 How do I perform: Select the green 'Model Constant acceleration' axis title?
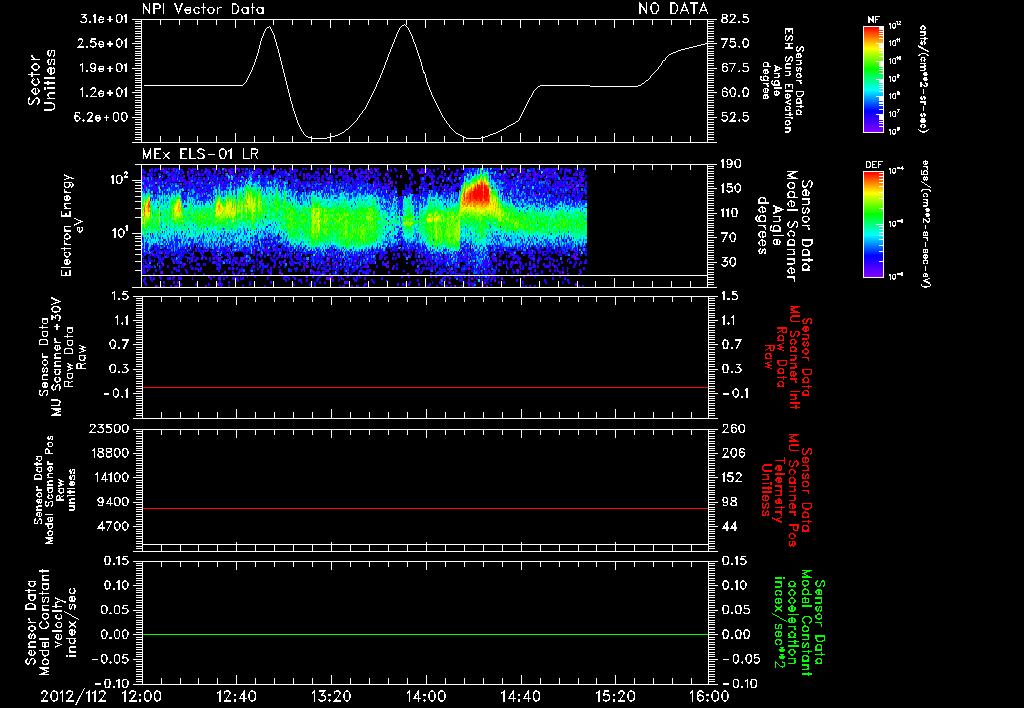799,622
